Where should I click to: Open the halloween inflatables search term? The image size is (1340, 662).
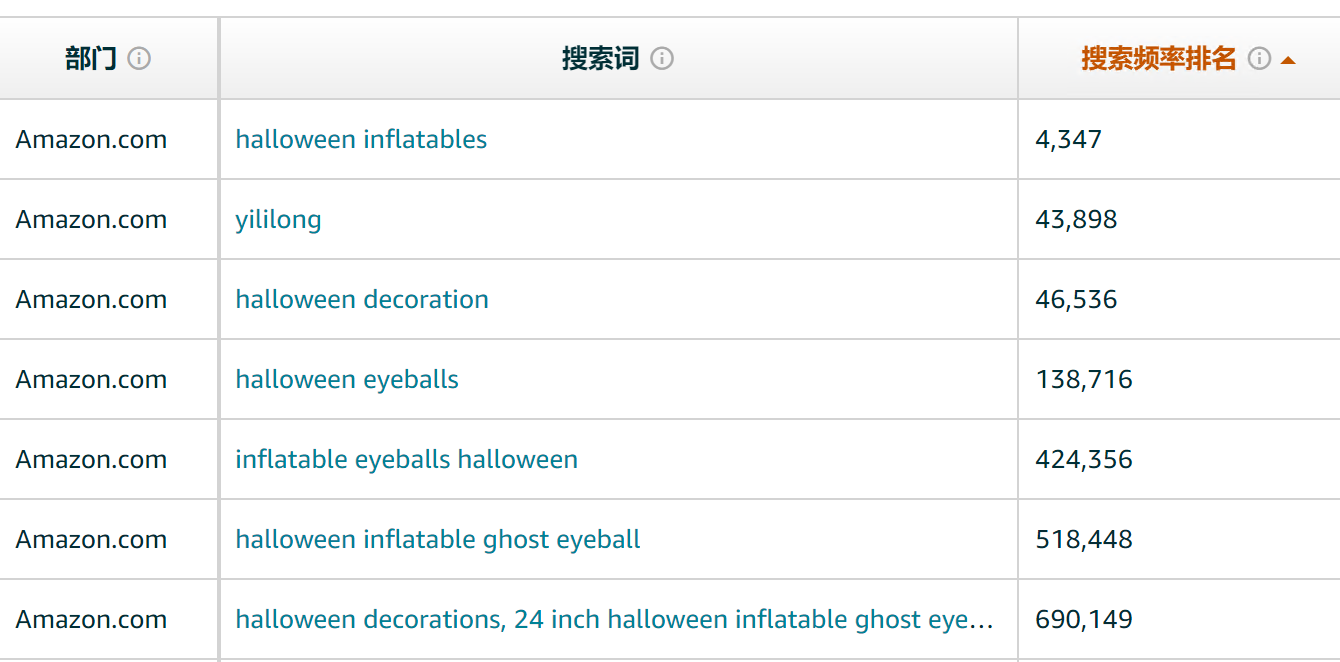[x=361, y=139]
